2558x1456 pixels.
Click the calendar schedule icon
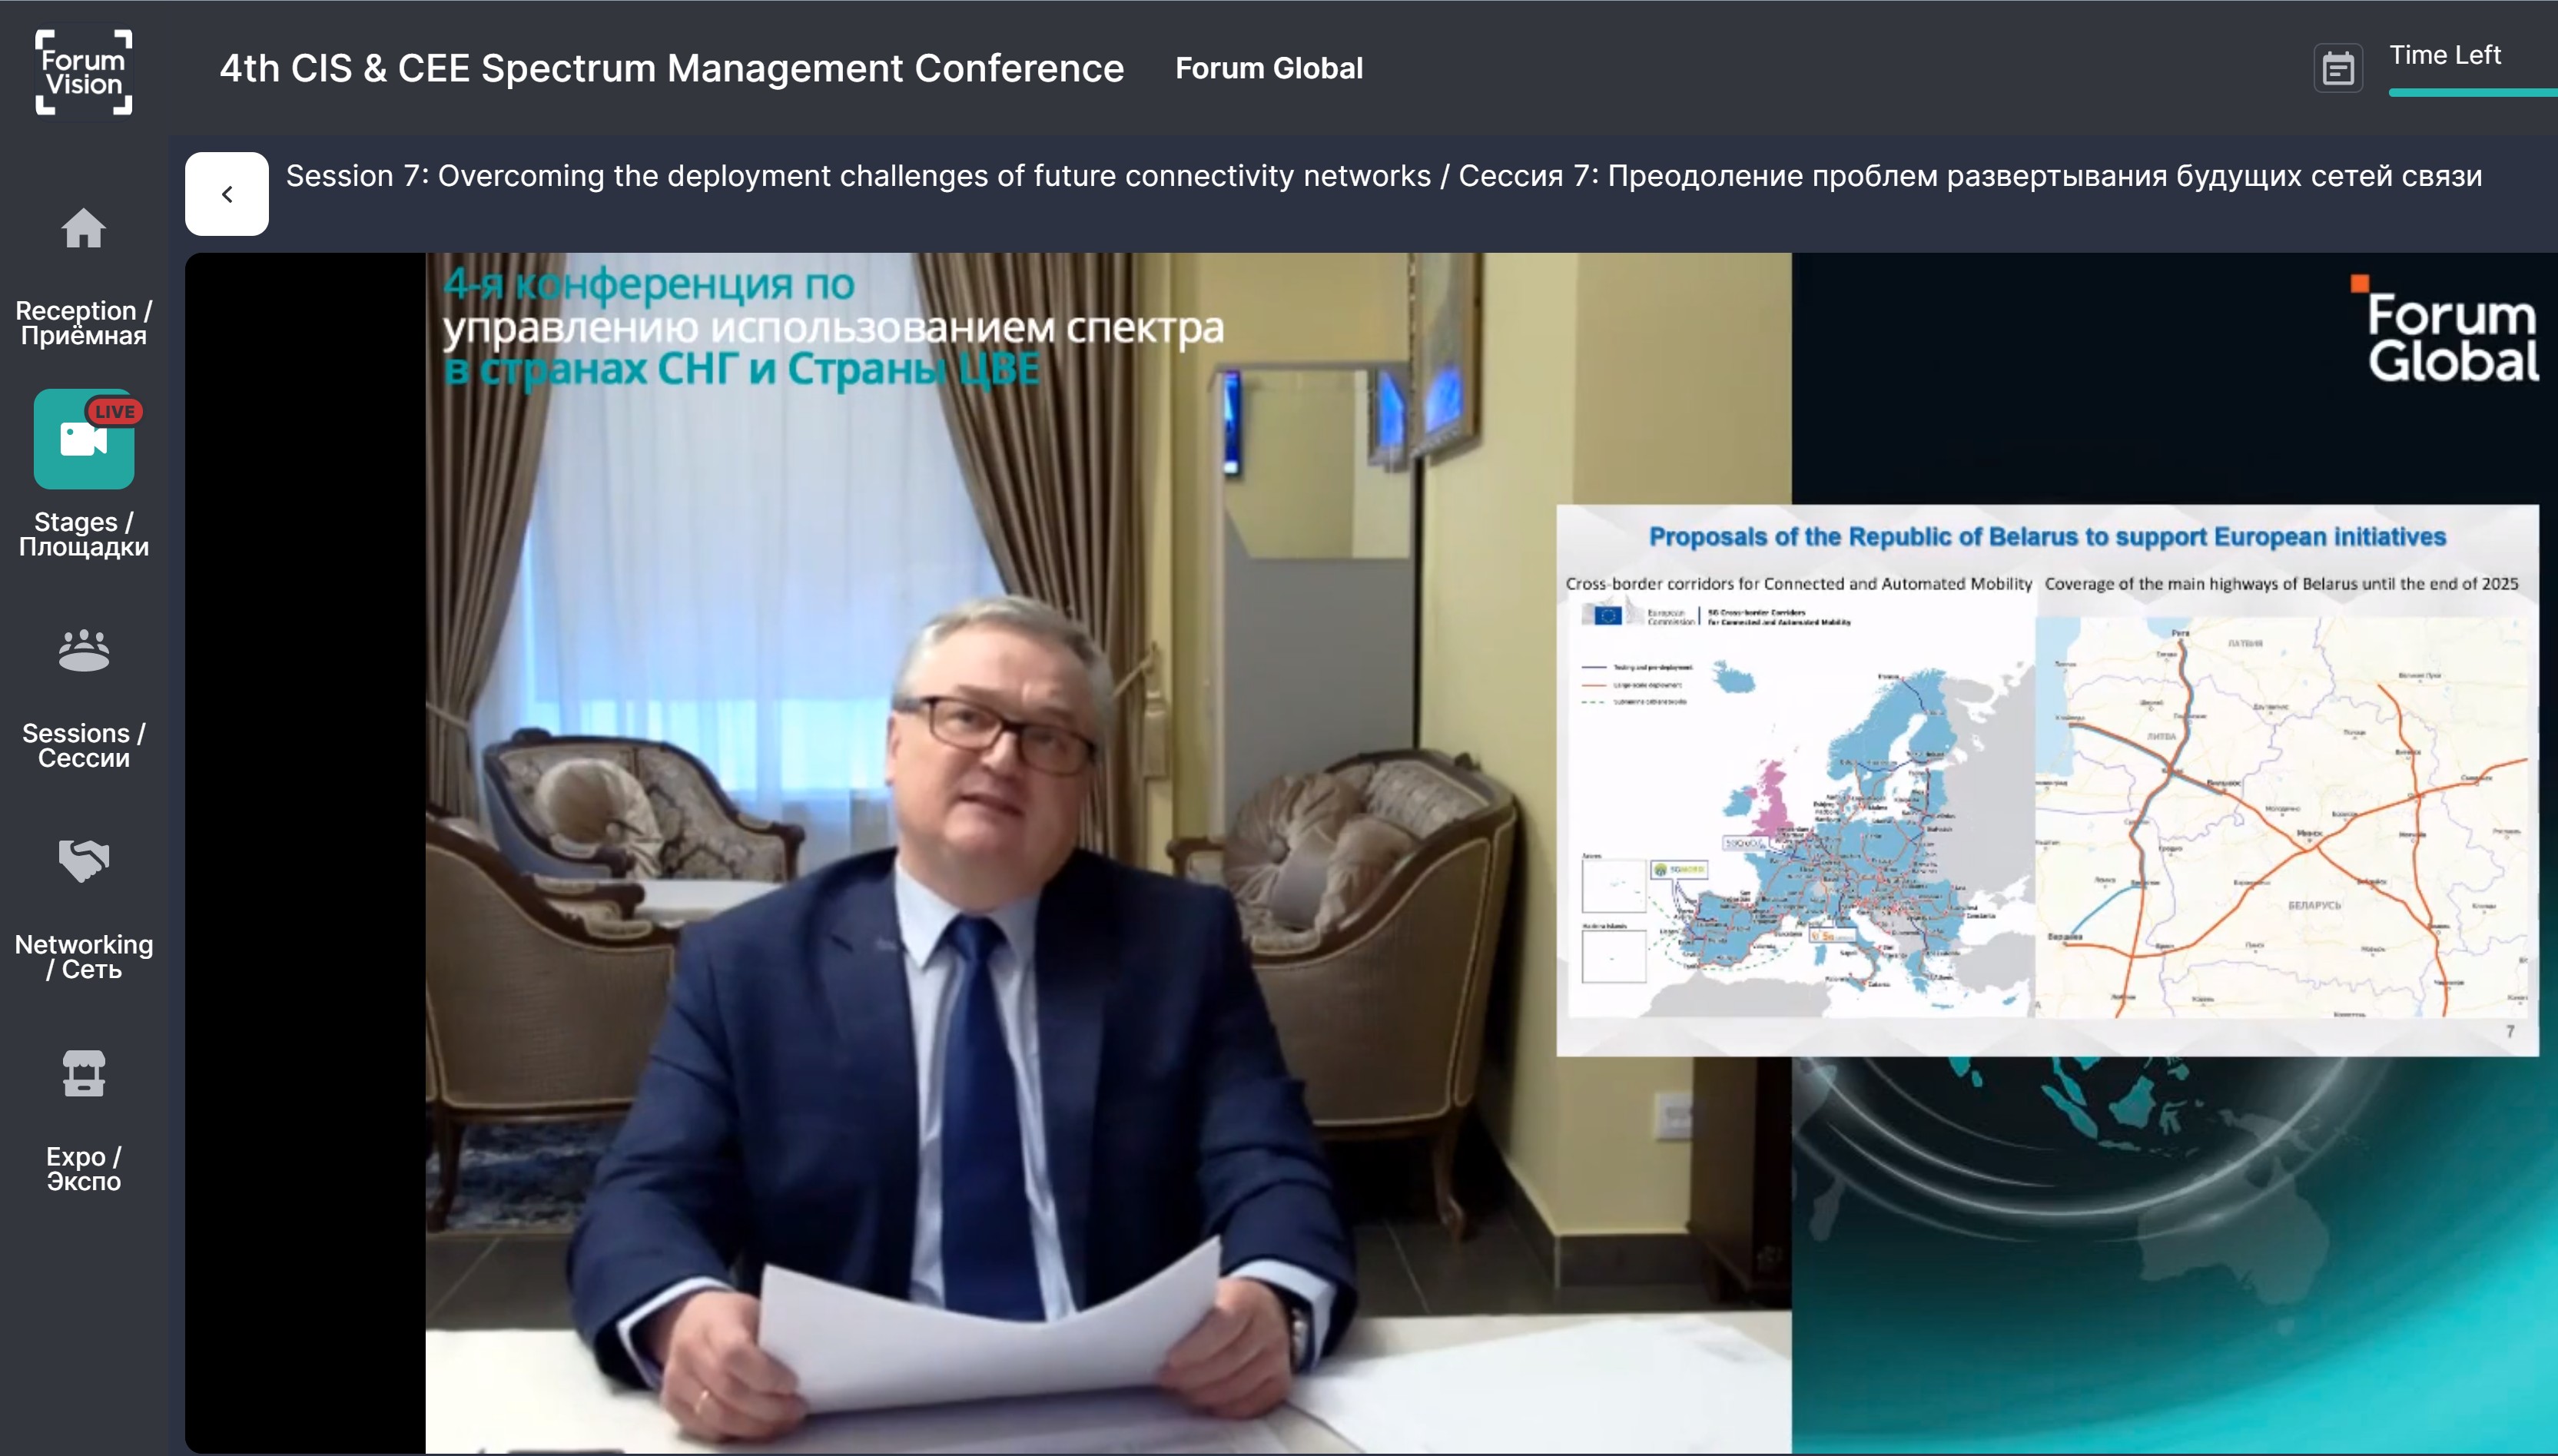2338,69
